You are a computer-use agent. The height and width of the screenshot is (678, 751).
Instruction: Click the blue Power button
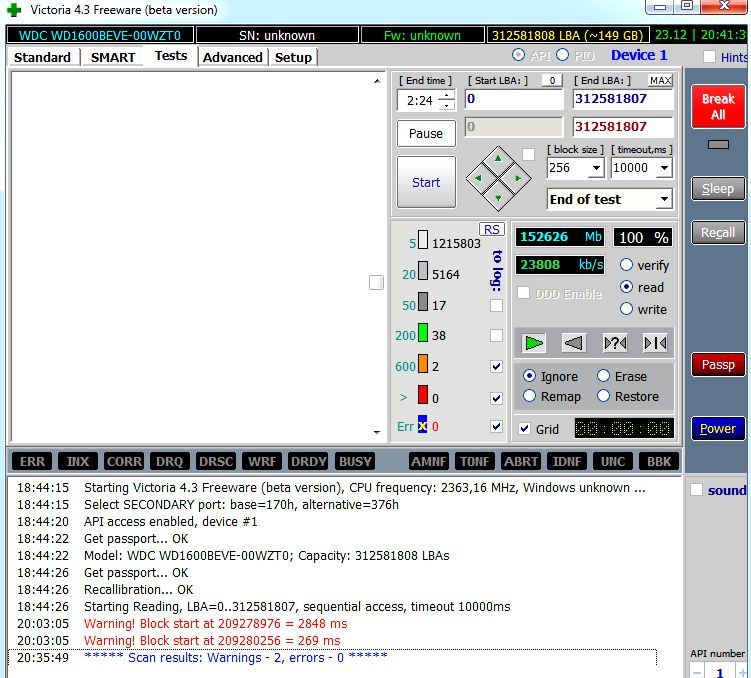click(718, 429)
